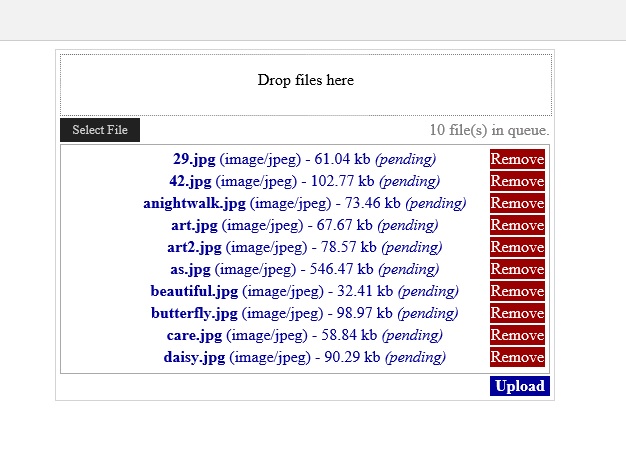The width and height of the screenshot is (626, 473).
Task: Select the art2.jpg file name
Action: click(x=194, y=247)
